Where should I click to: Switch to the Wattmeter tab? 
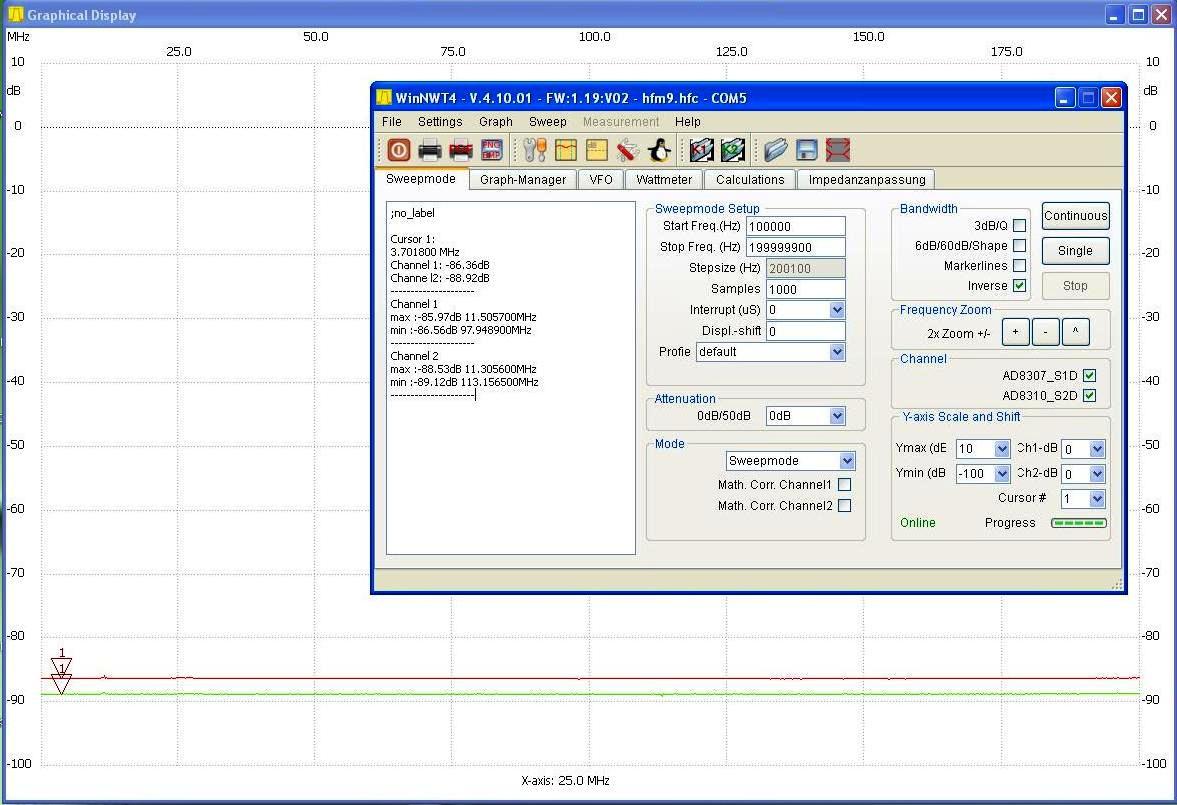[664, 180]
